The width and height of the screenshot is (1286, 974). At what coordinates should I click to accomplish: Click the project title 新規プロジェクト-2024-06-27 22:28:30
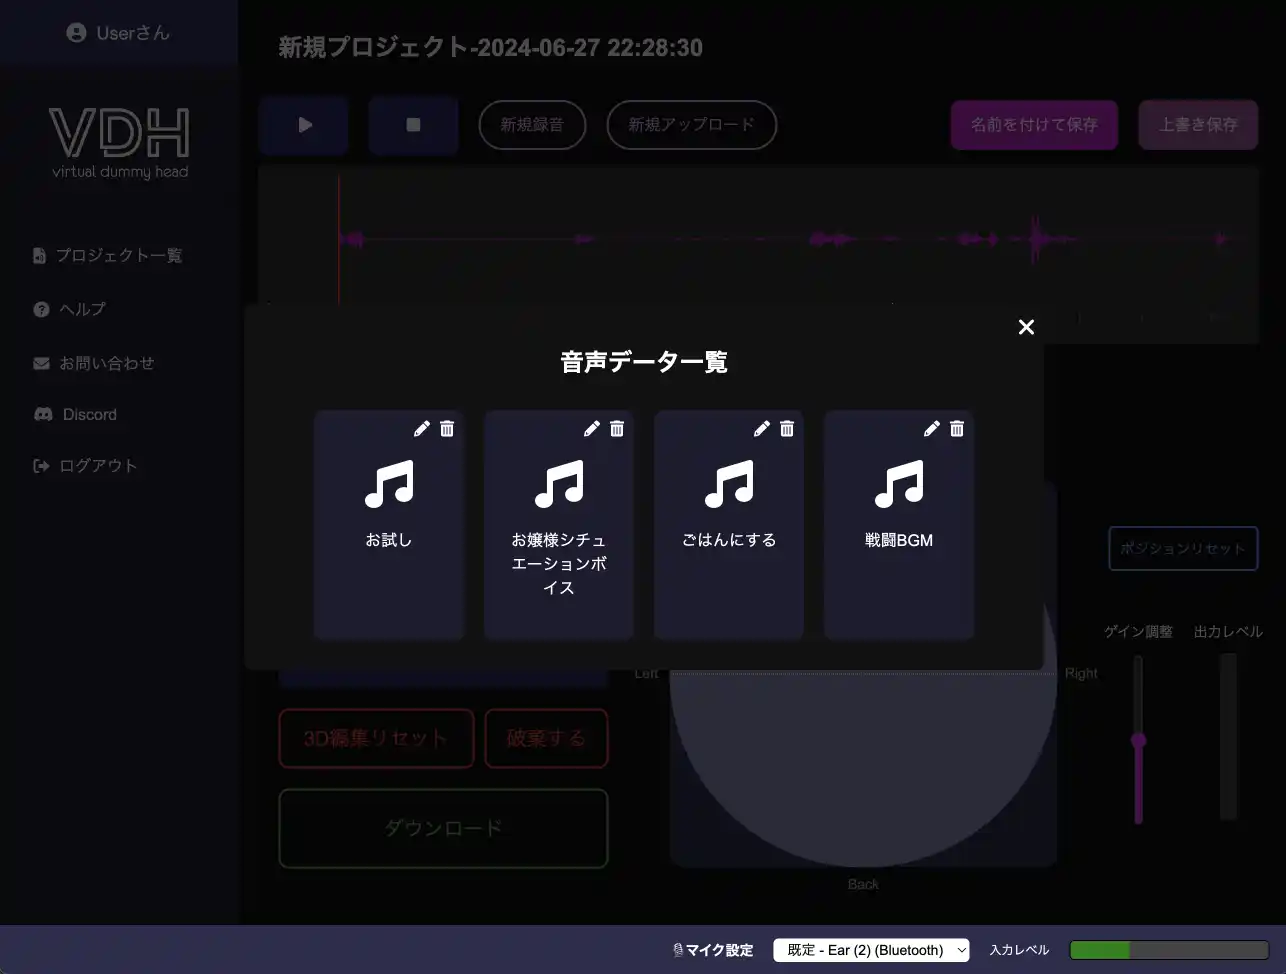(x=491, y=48)
